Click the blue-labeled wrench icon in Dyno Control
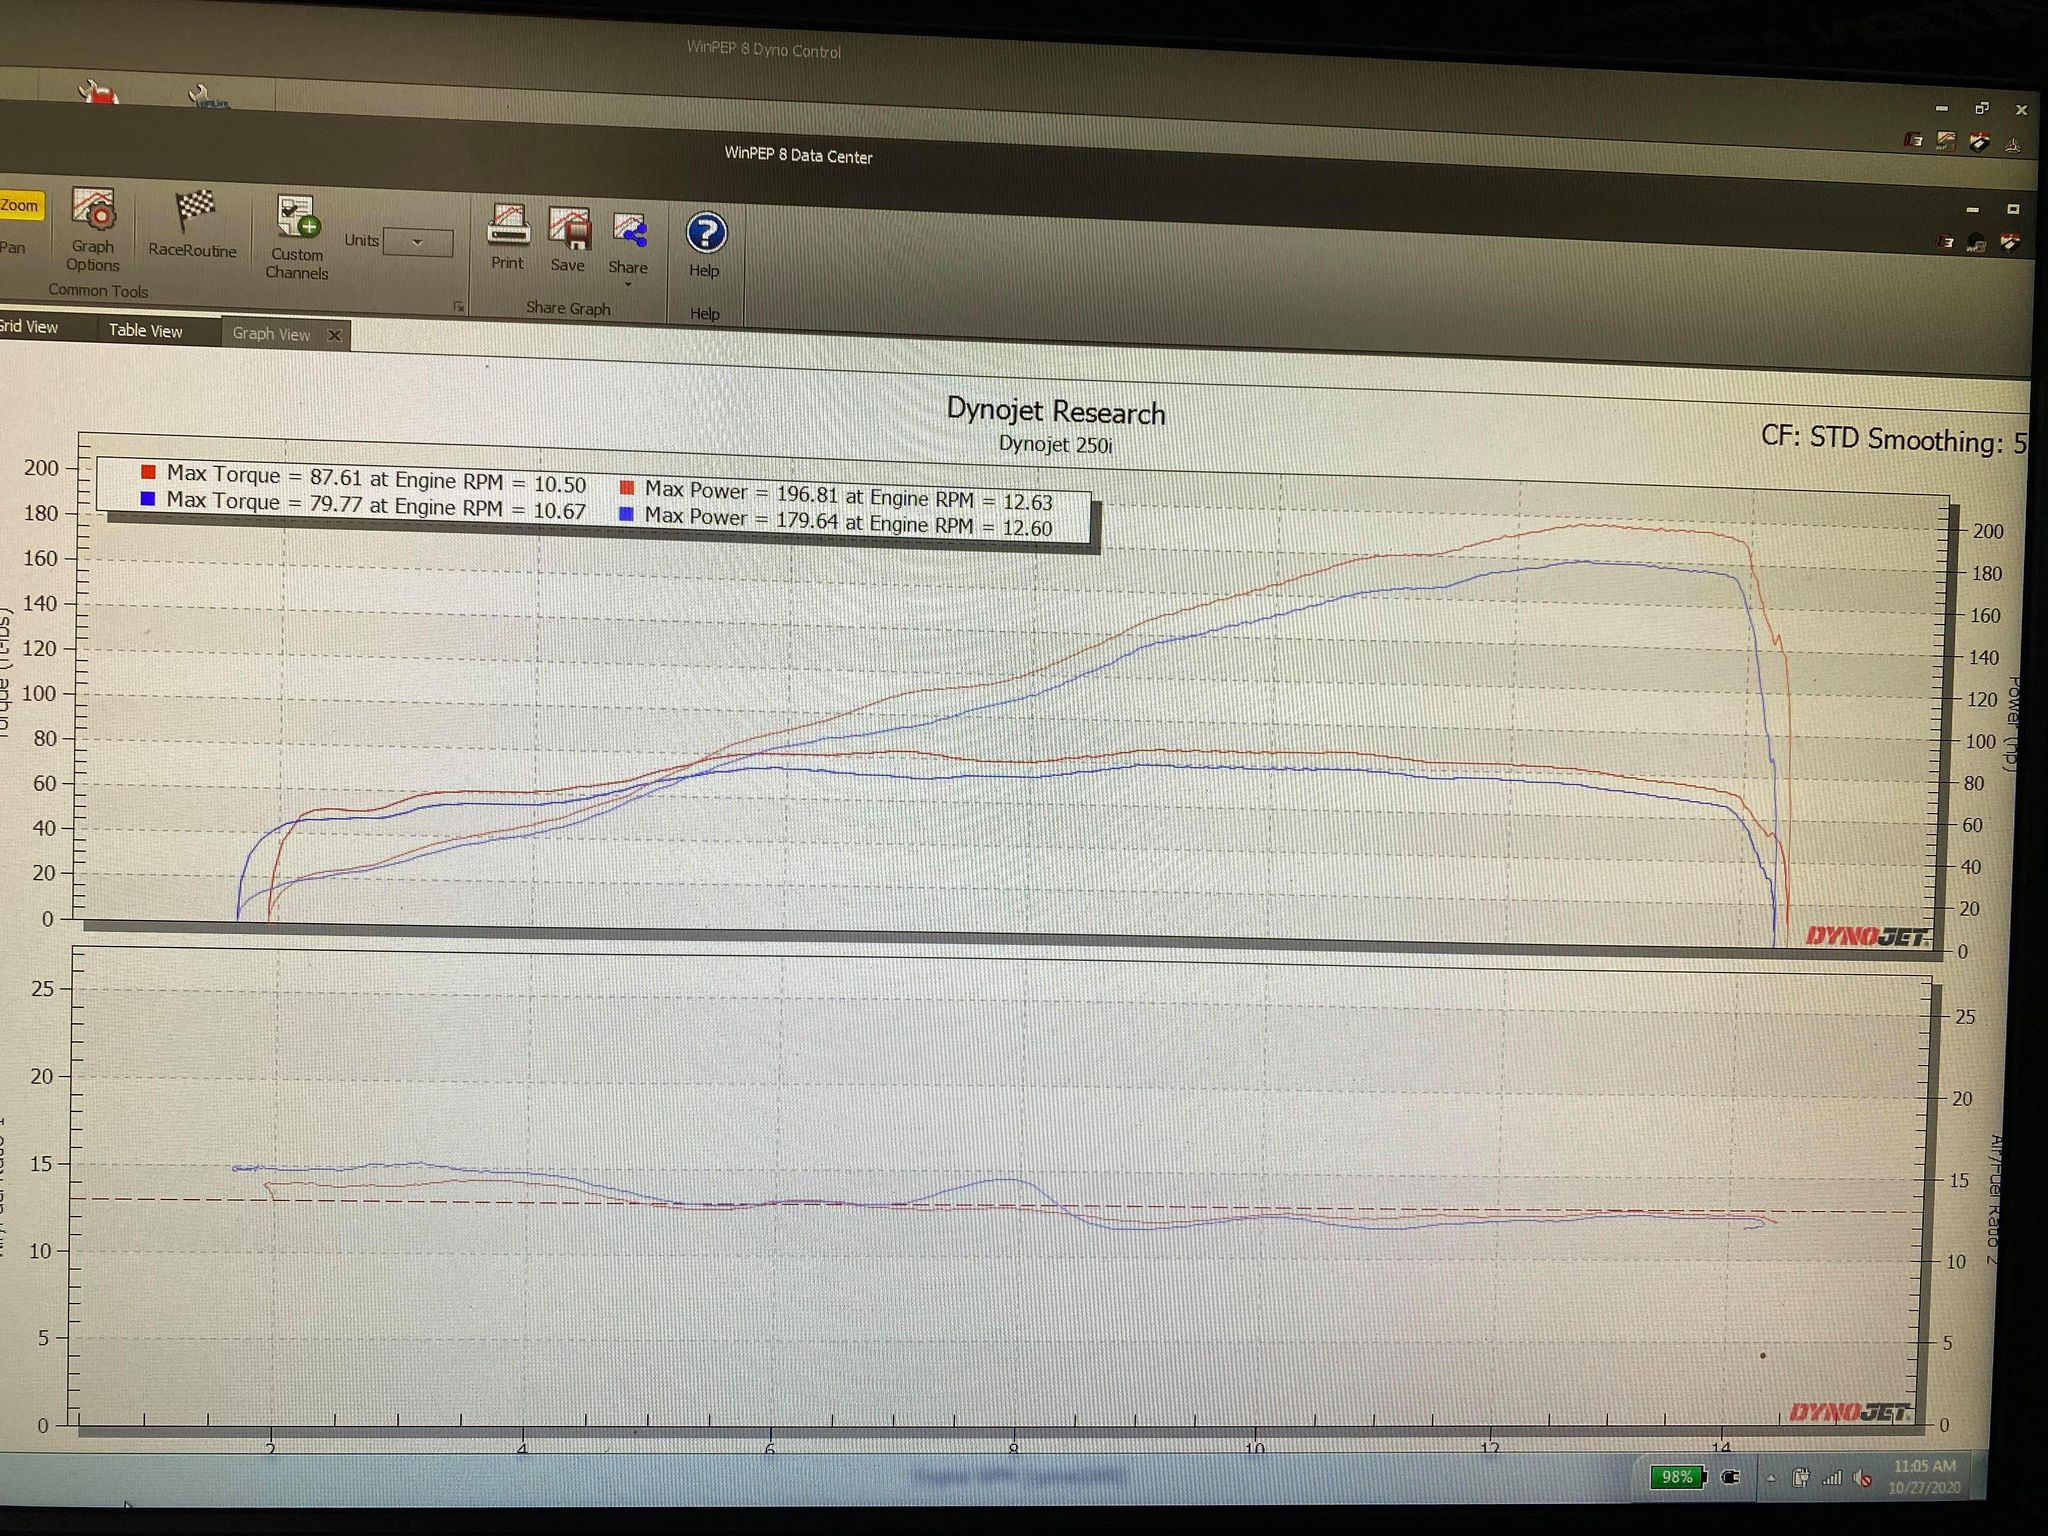The image size is (2048, 1536). pos(208,97)
